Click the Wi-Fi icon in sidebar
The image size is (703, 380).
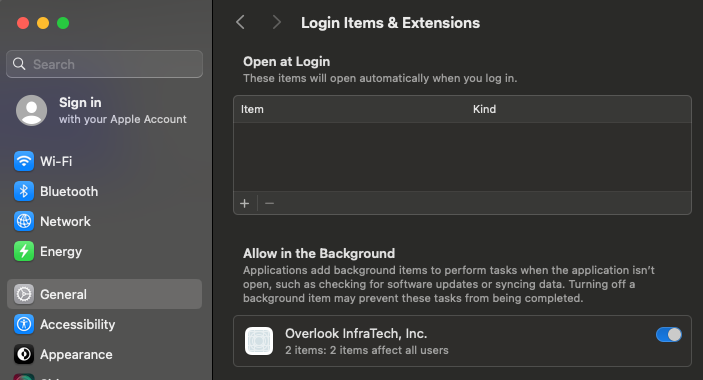(x=24, y=161)
